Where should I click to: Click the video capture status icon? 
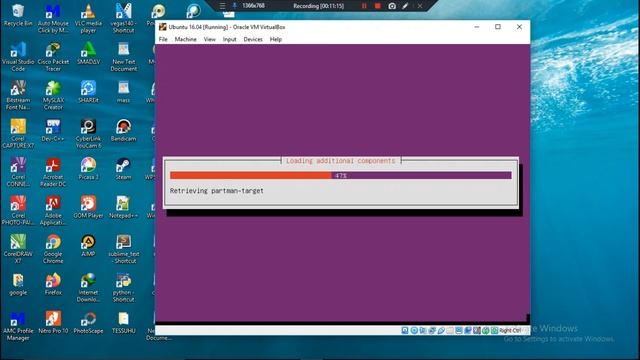[468, 330]
